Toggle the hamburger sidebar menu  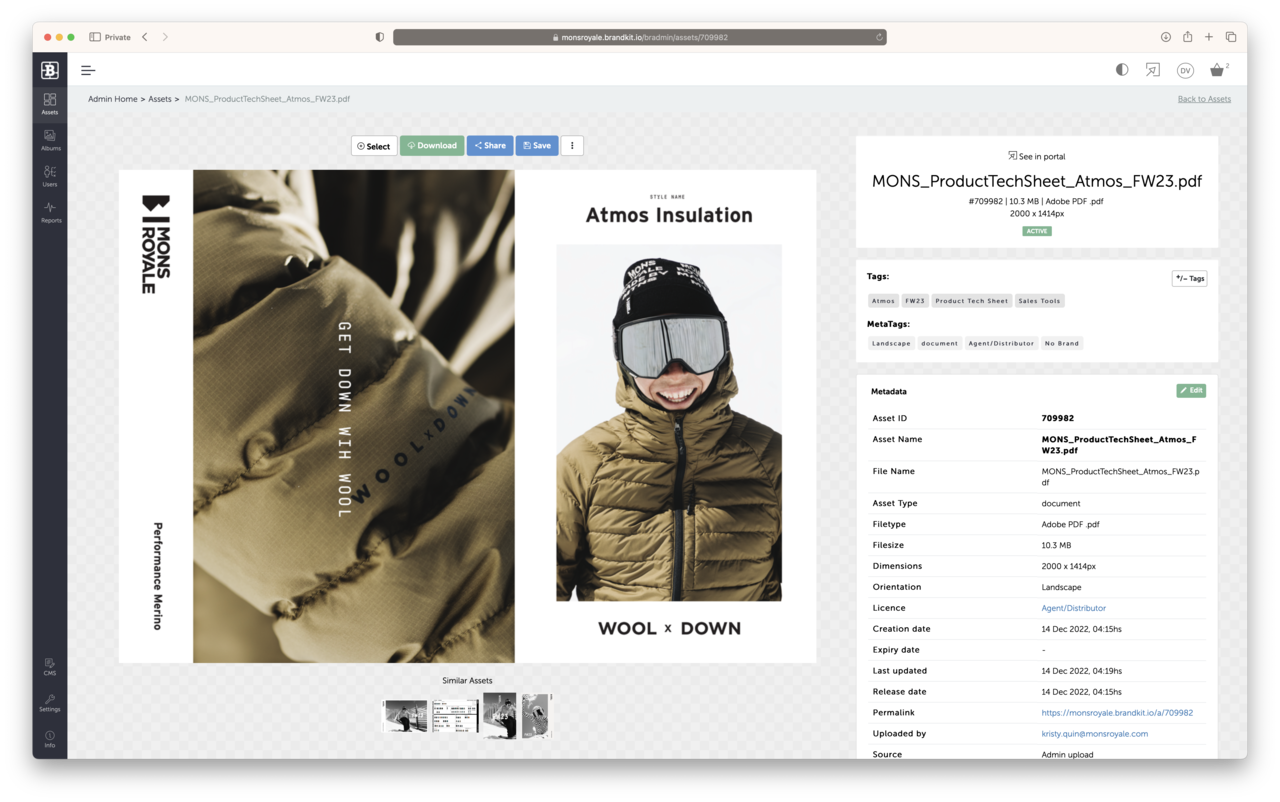click(x=88, y=70)
